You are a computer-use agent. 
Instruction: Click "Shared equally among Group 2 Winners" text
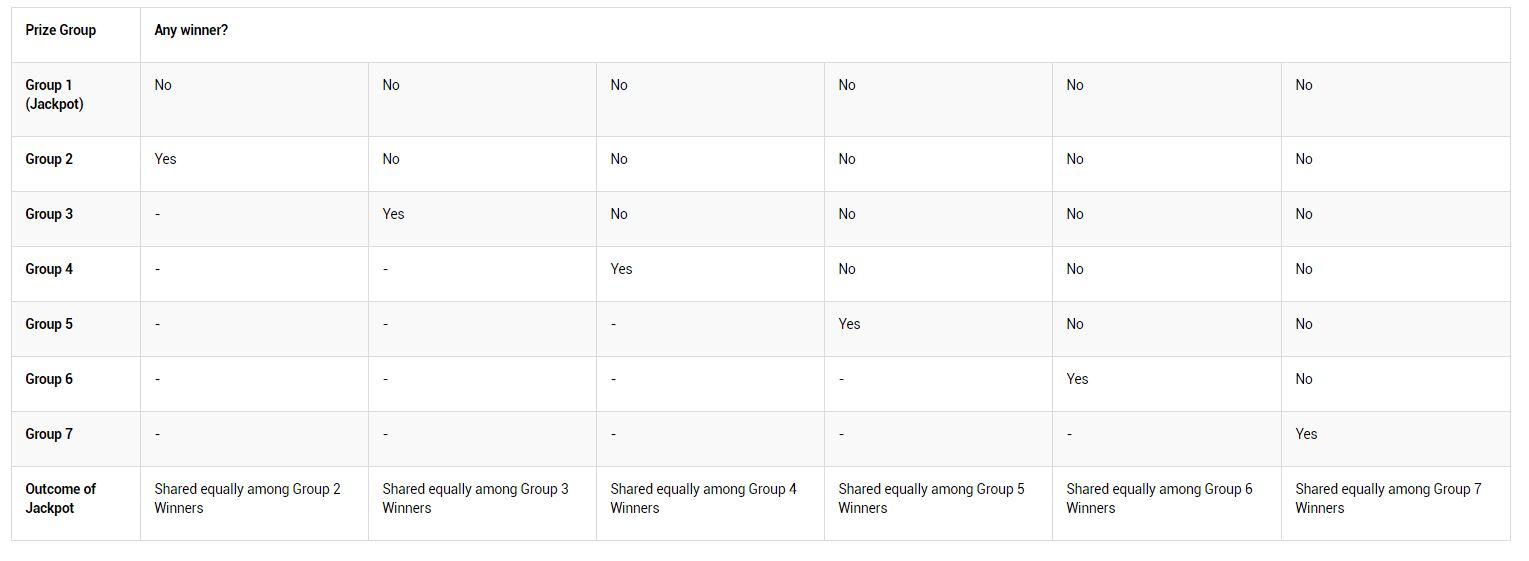click(247, 498)
